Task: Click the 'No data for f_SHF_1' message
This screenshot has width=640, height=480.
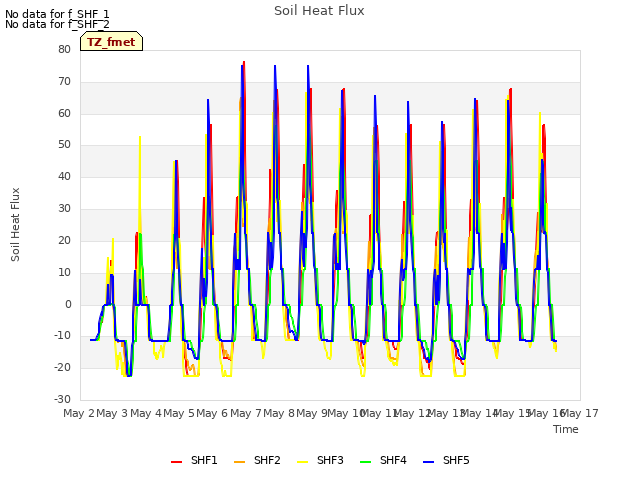Action: tap(57, 14)
